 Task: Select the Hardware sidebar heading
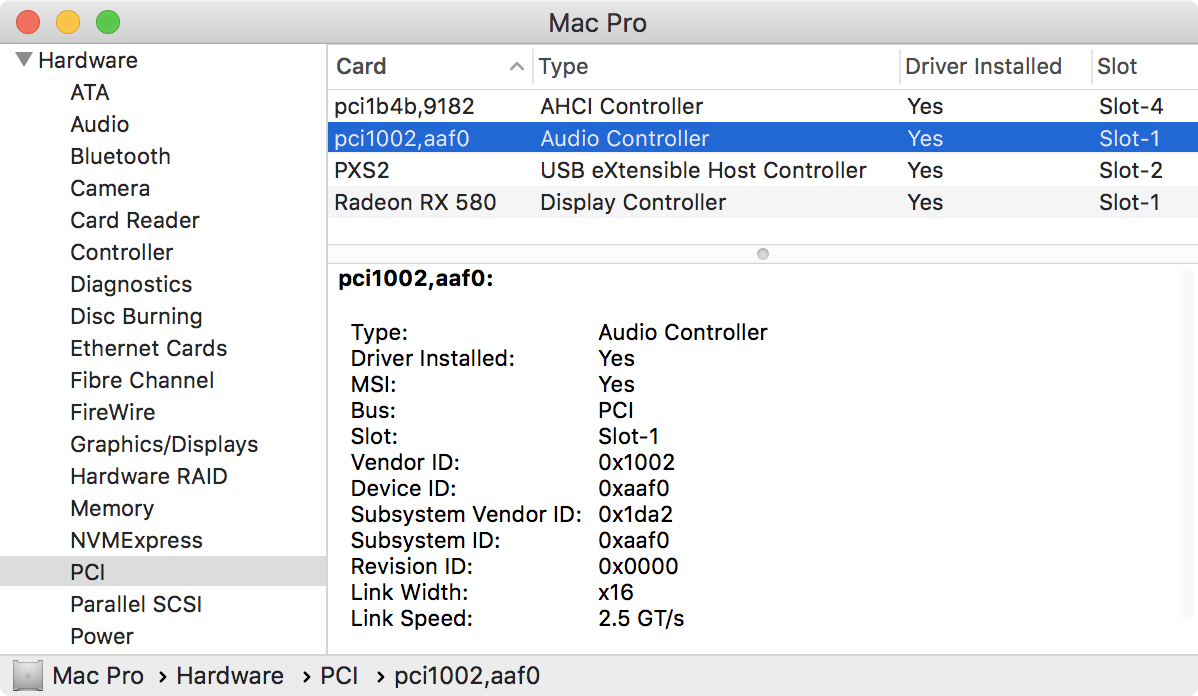tap(88, 60)
